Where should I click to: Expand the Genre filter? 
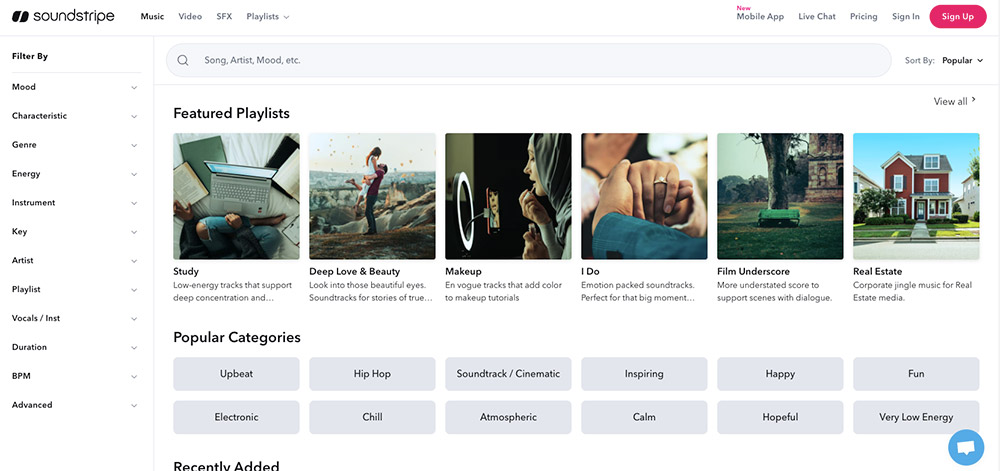coord(75,145)
